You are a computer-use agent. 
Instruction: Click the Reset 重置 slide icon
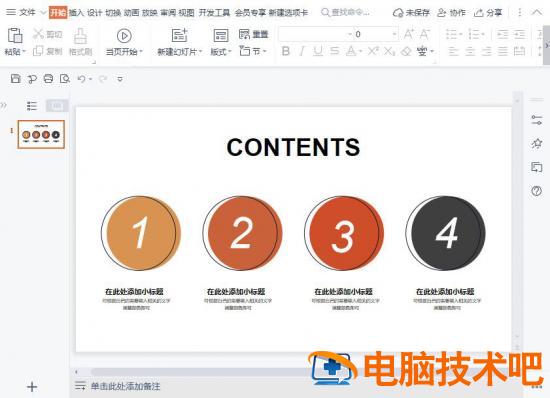(x=244, y=34)
